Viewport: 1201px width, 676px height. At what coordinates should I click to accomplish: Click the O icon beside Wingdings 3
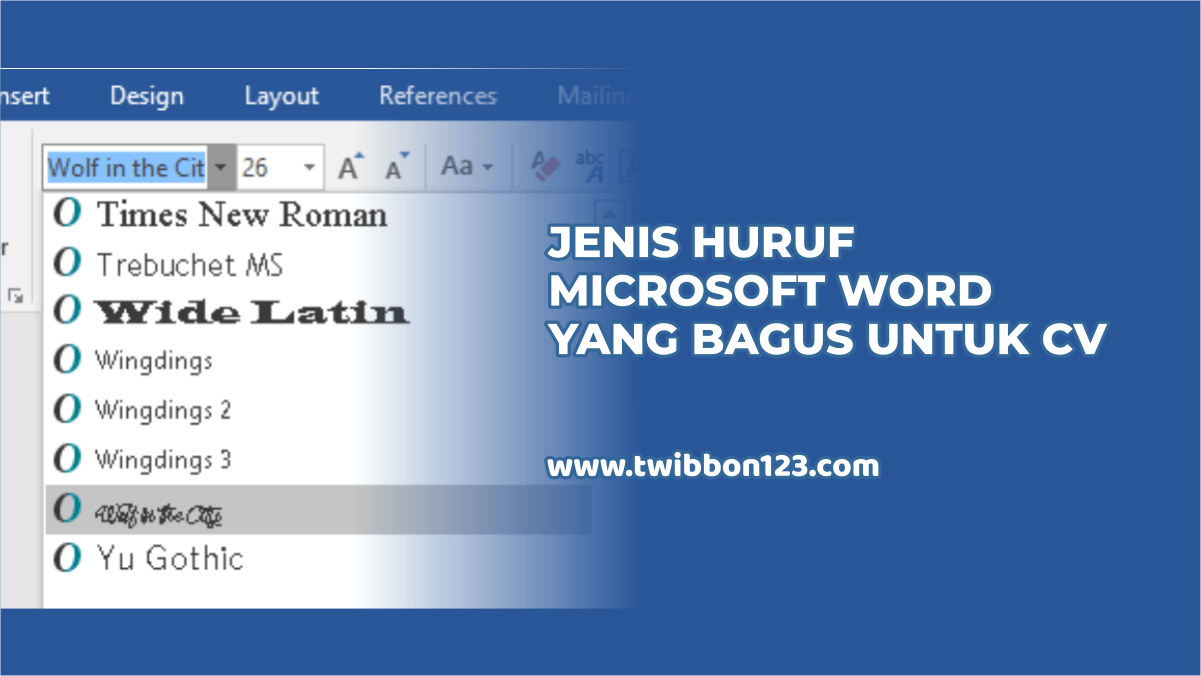(67, 459)
